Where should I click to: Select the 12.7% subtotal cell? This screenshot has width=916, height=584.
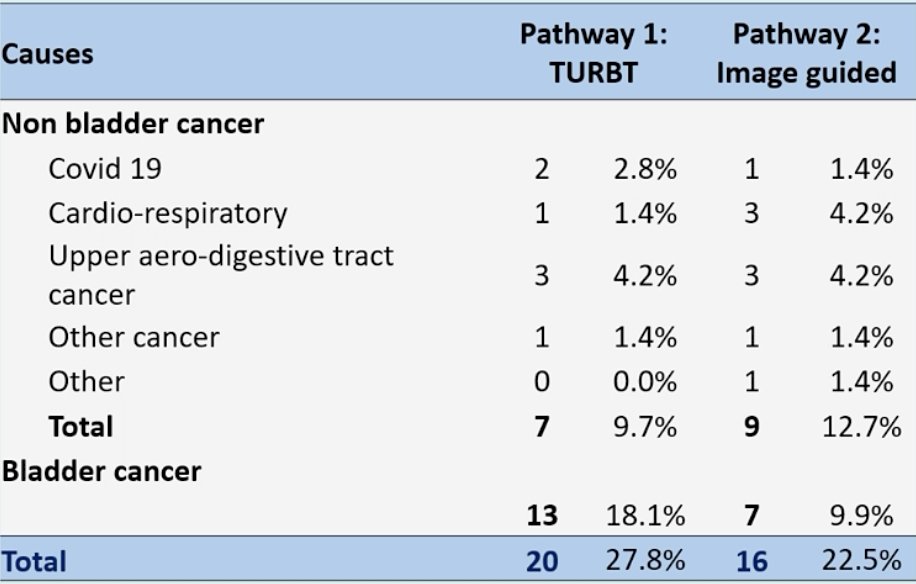click(x=862, y=427)
